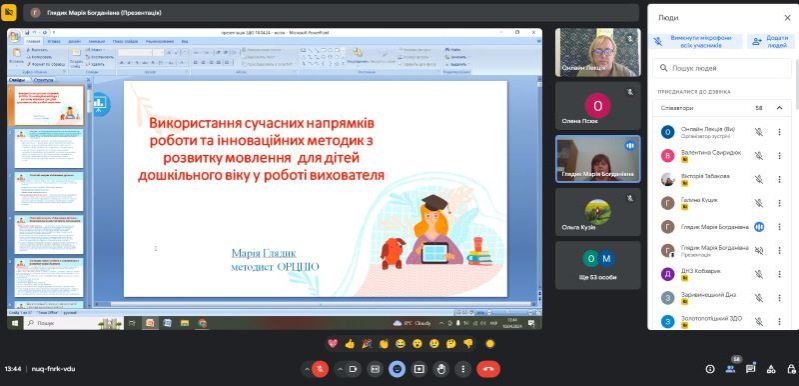
Task: Collapse the Співавтори participants group
Action: click(x=779, y=108)
